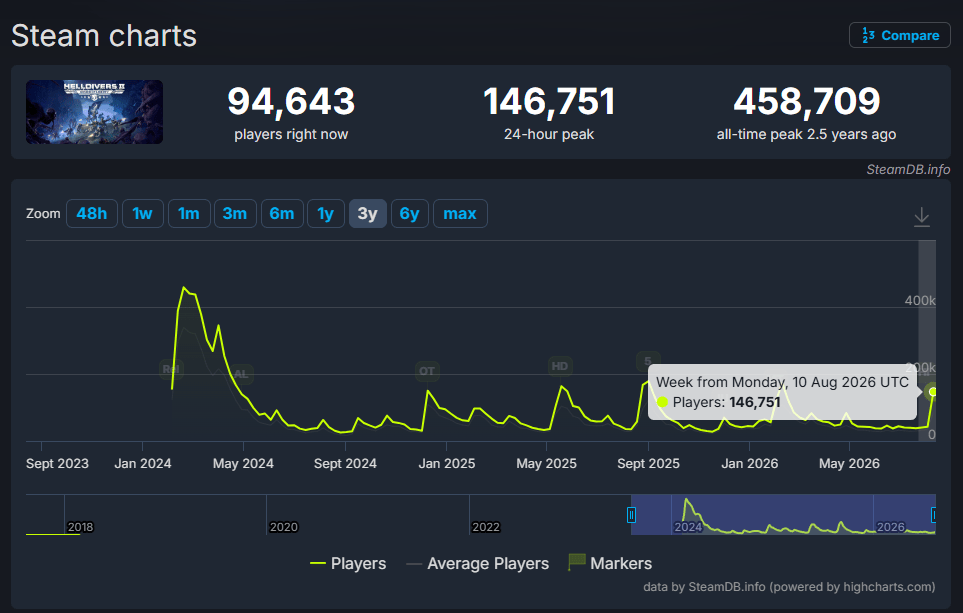Image resolution: width=963 pixels, height=613 pixels.
Task: Click the shaded selected range in navigator
Action: coord(783,515)
